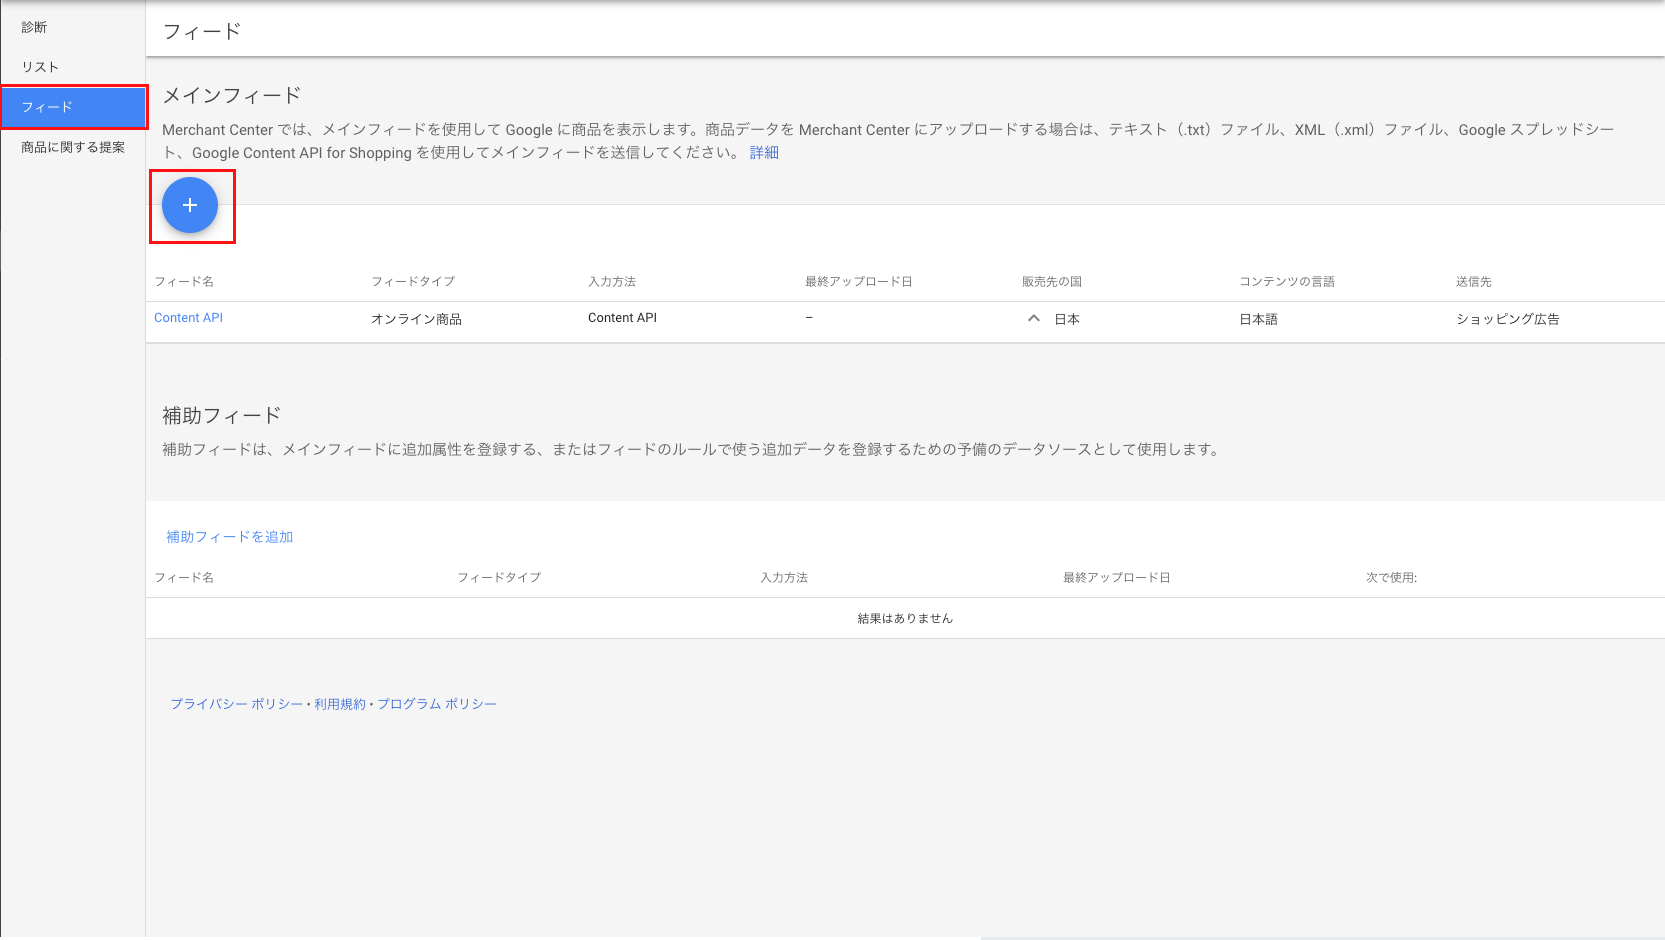The height and width of the screenshot is (940, 1665).
Task: Click the ショッピング広告 destination cell
Action: coord(1507,319)
